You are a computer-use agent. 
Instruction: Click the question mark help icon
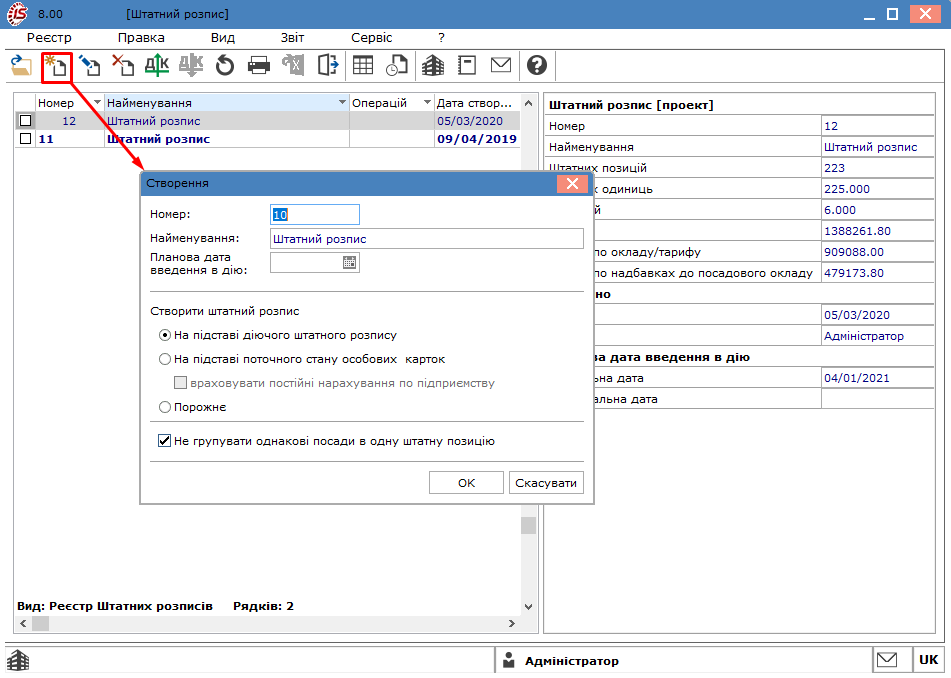coord(537,65)
